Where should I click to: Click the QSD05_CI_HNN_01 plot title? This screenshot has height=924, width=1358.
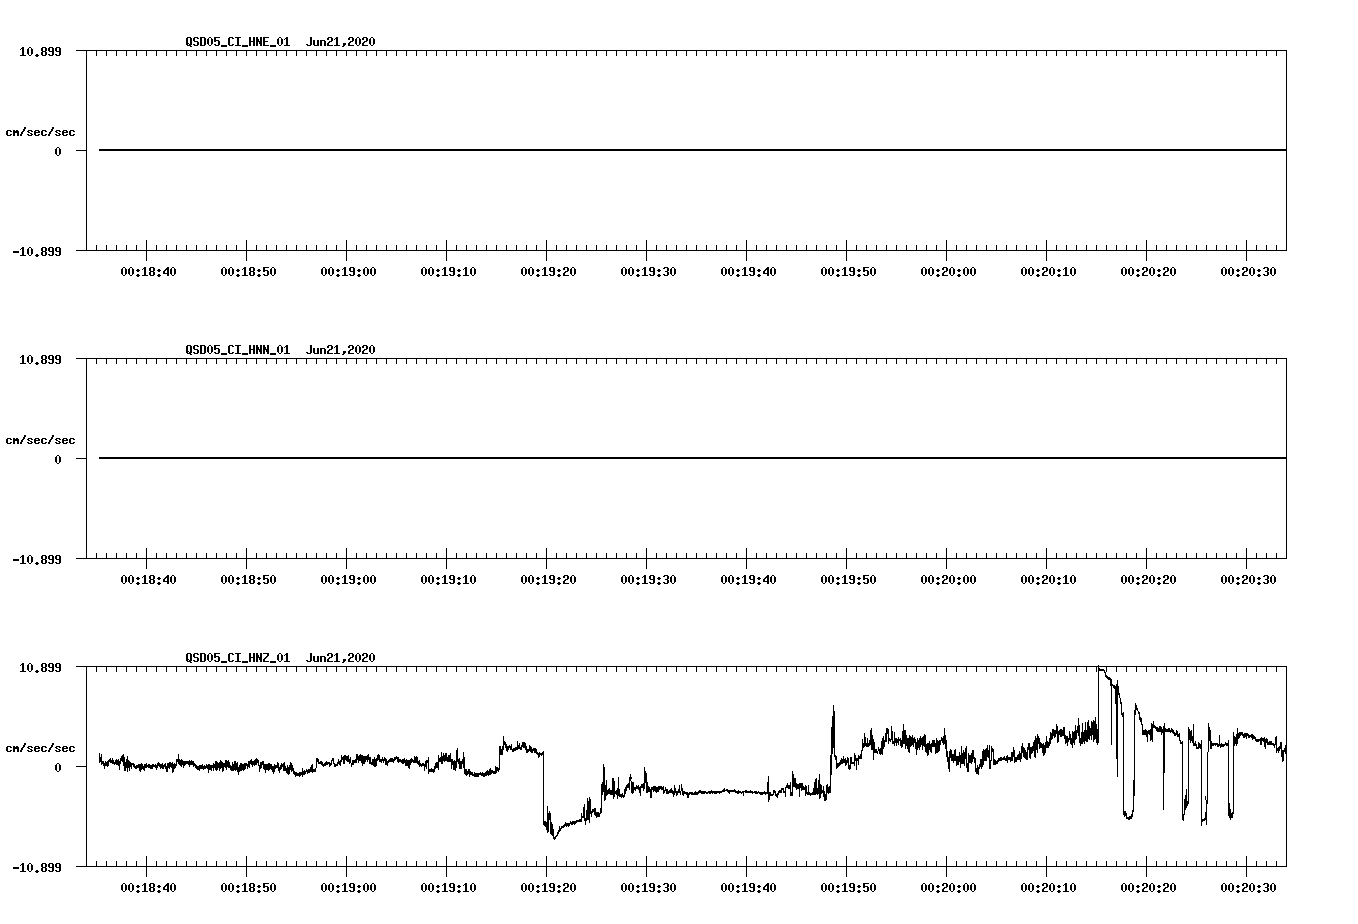pyautogui.click(x=280, y=350)
